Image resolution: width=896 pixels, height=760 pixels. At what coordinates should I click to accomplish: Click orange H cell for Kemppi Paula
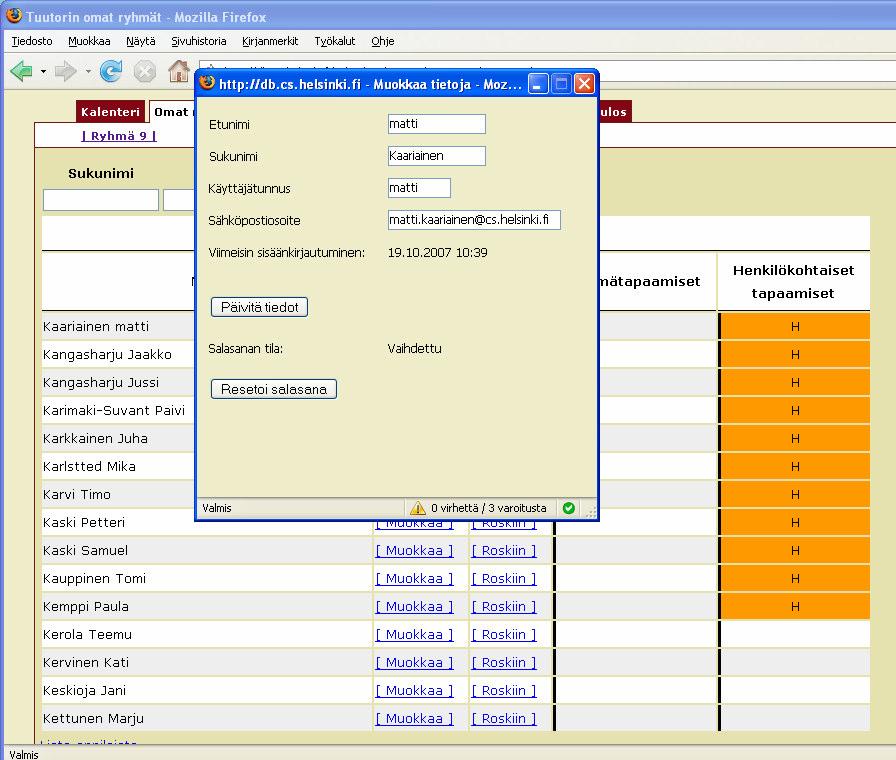(x=795, y=606)
